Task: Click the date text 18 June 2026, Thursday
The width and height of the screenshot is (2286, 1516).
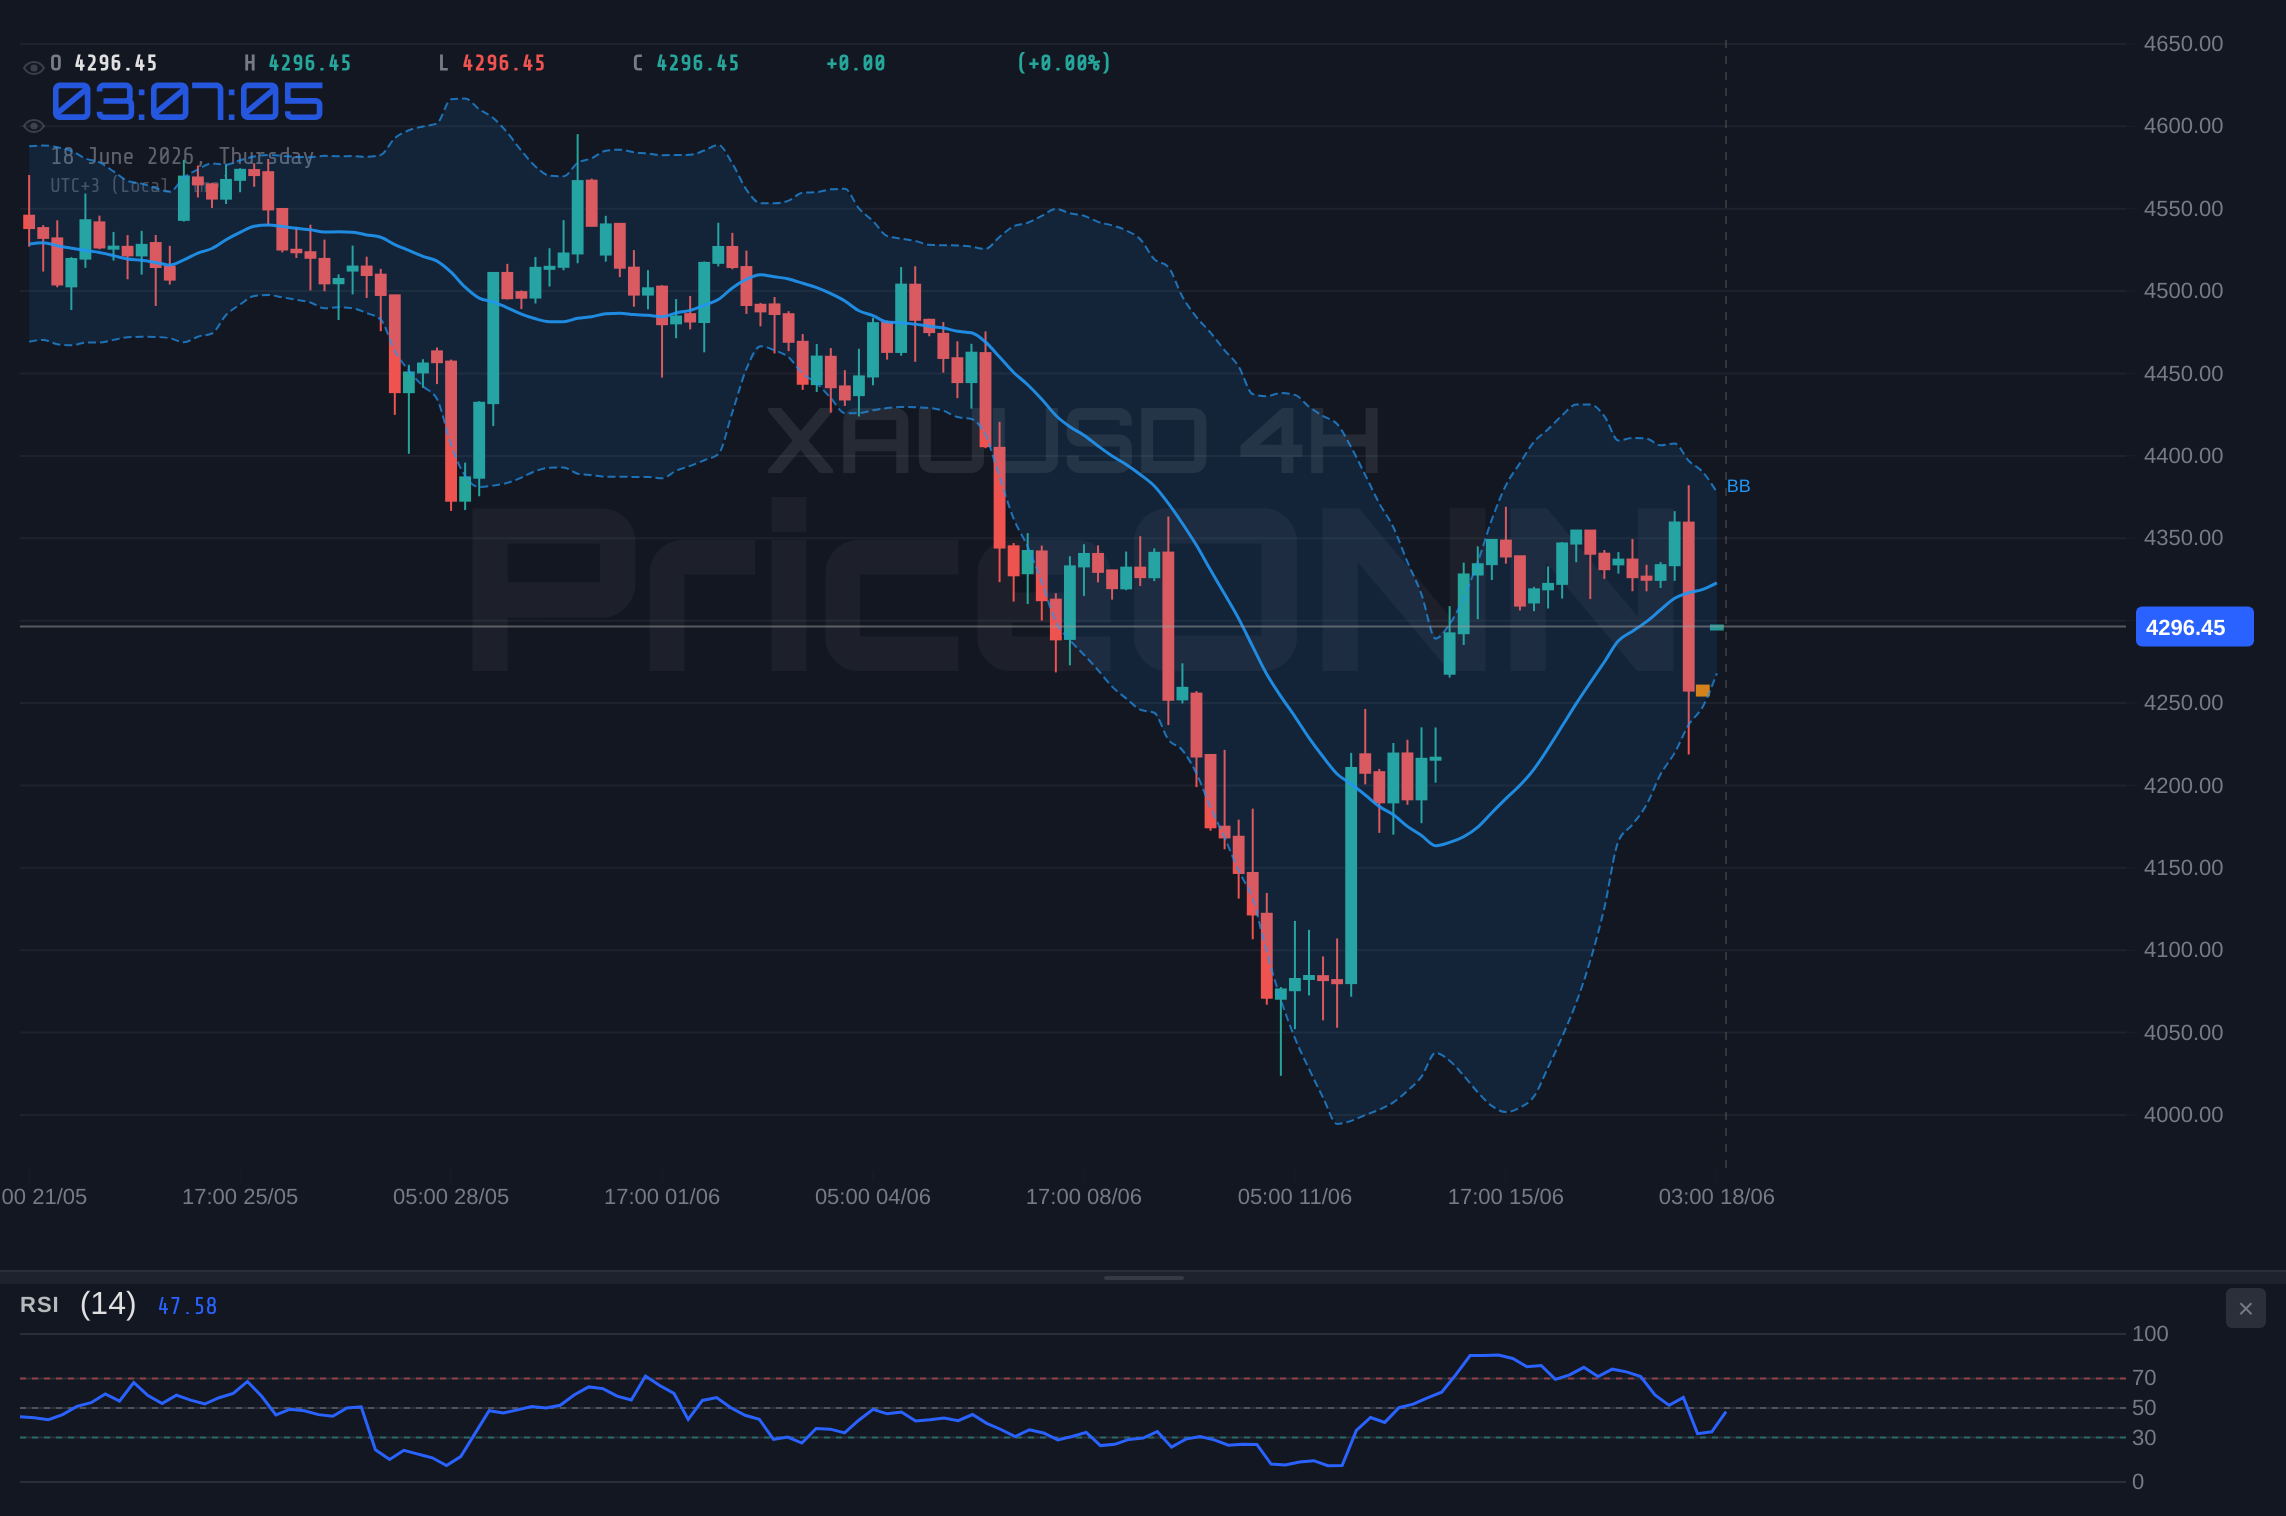Action: click(182, 157)
